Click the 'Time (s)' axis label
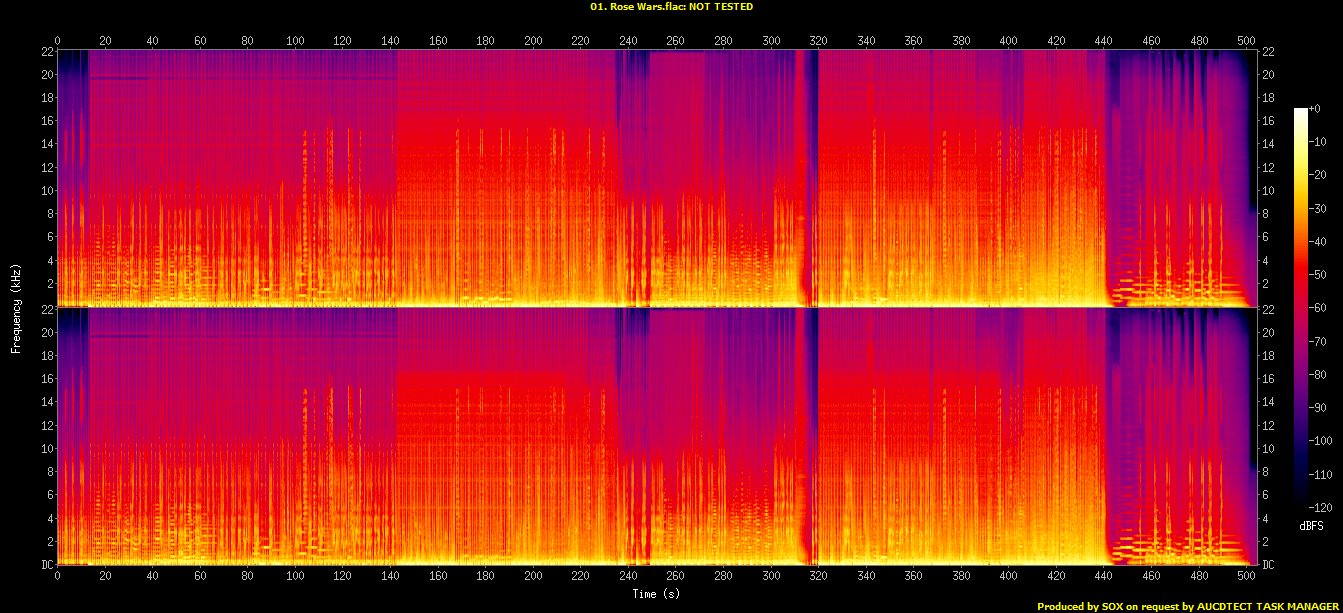The image size is (1343, 613). point(656,594)
